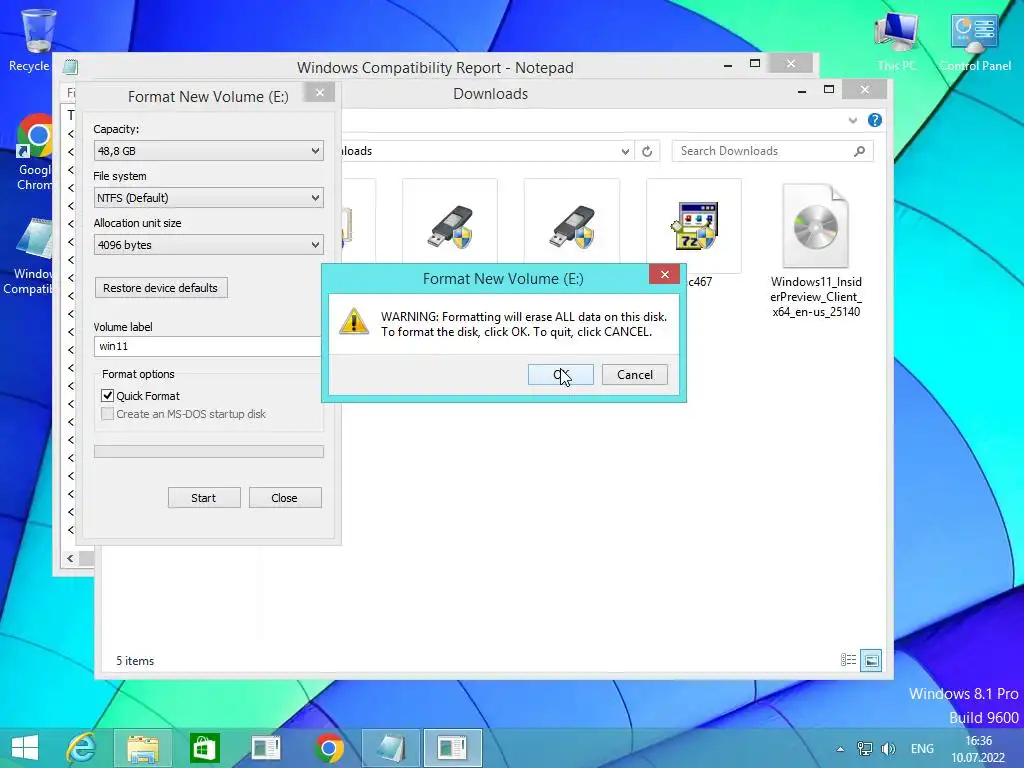Open the File system dropdown
Image resolution: width=1024 pixels, height=768 pixels.
tap(208, 198)
